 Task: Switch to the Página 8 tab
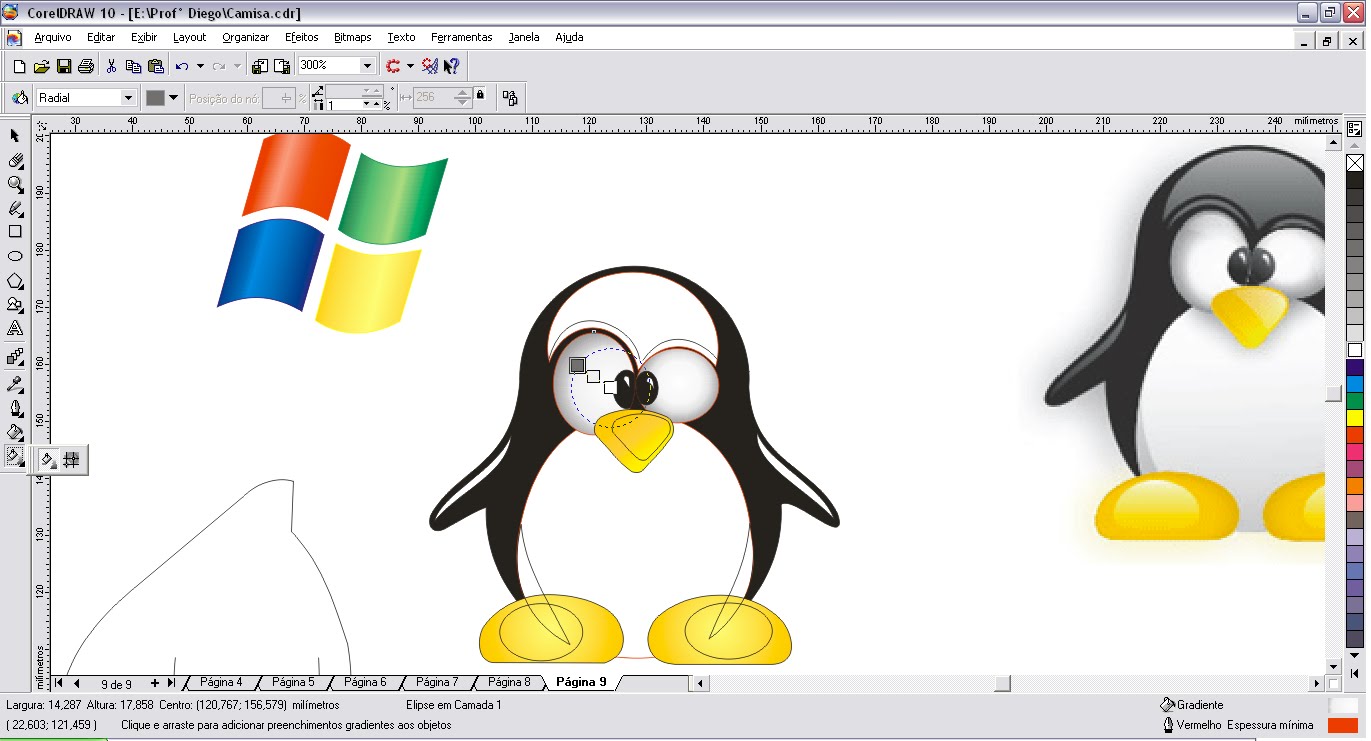click(509, 682)
